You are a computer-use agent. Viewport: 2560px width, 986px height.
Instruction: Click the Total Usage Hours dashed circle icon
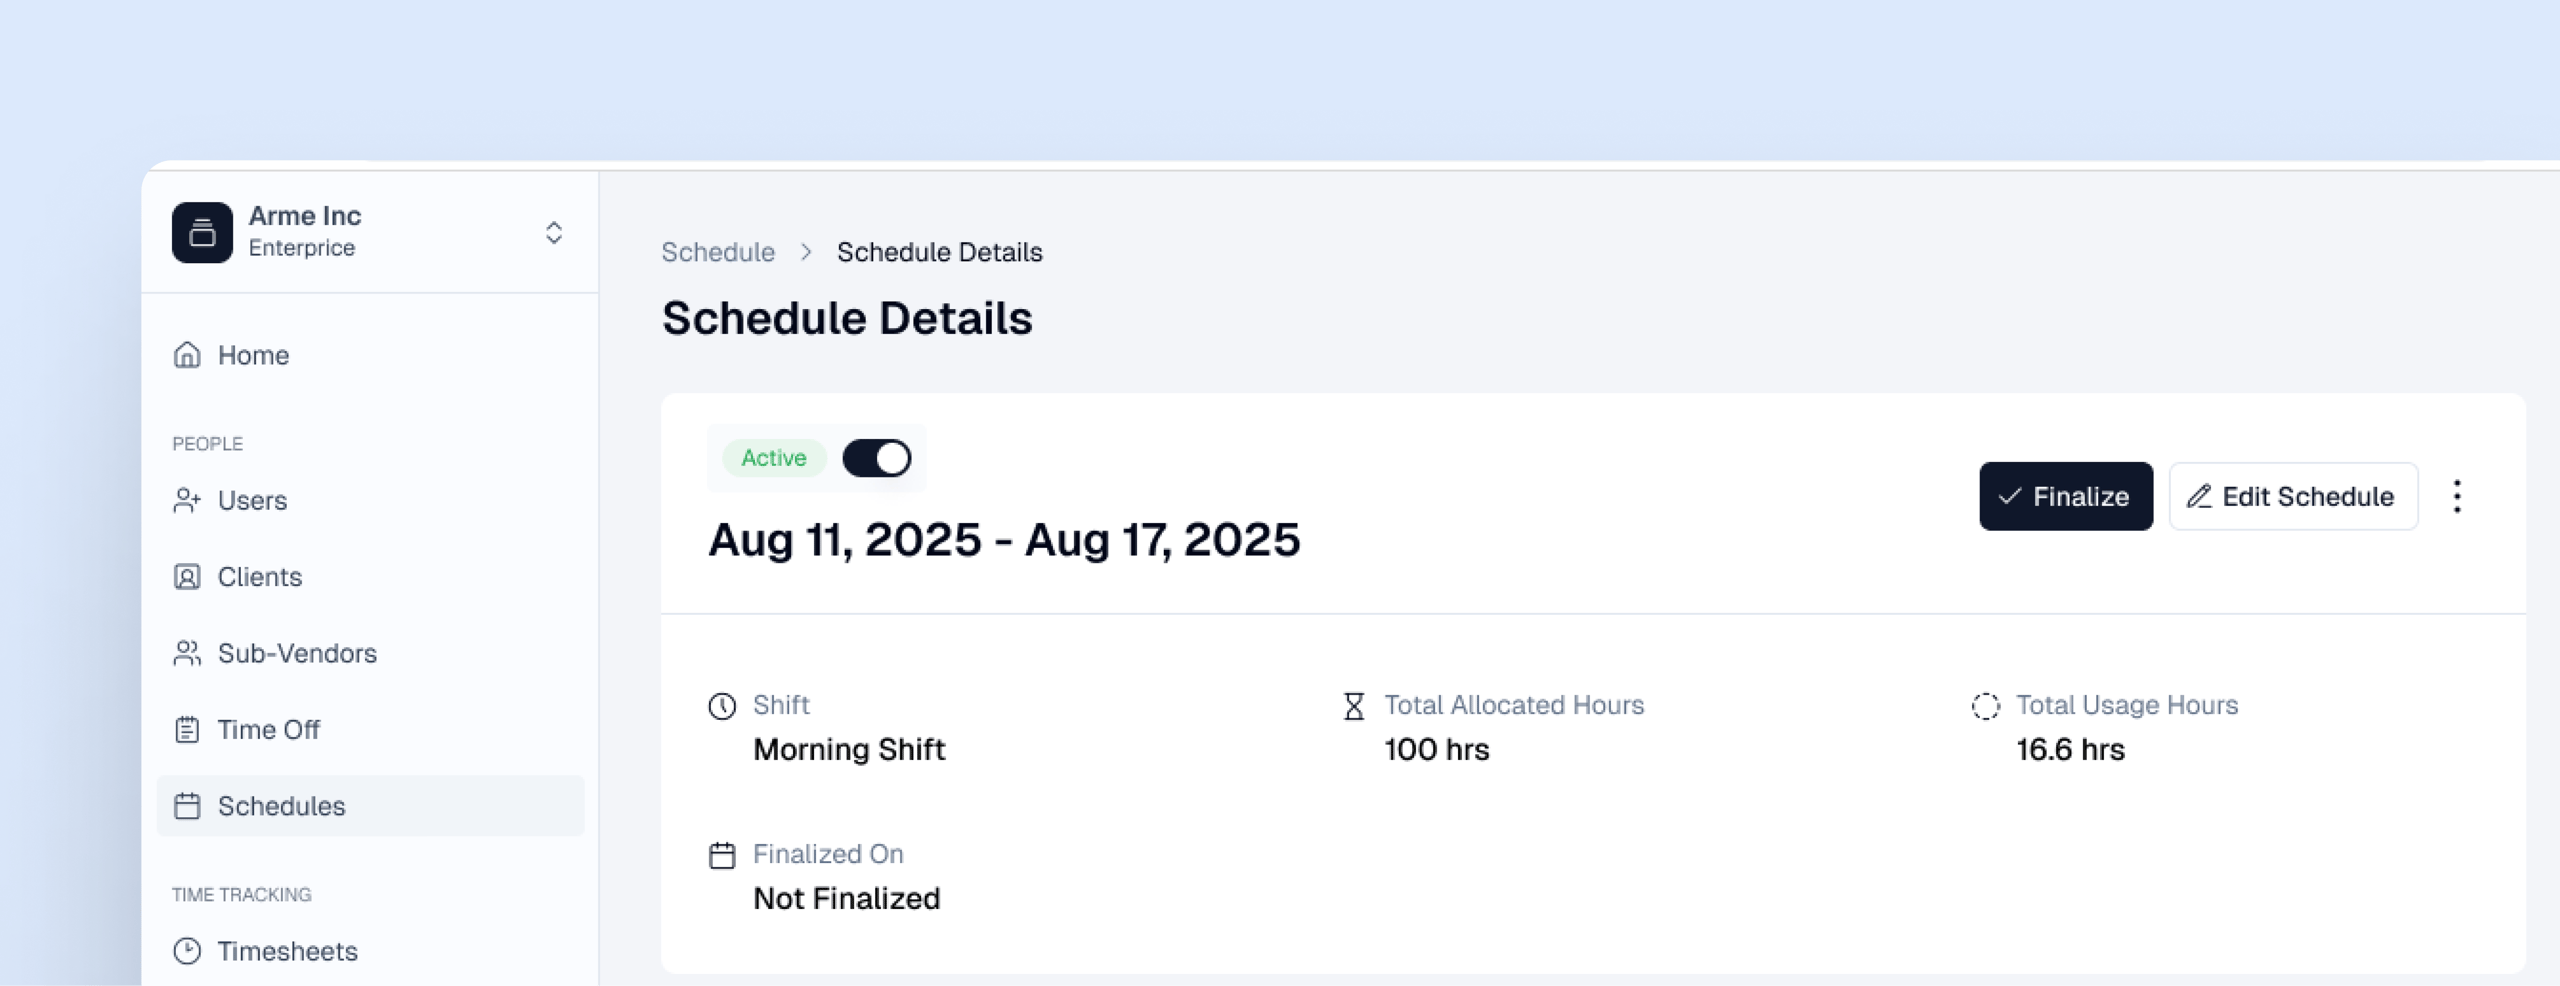(x=1985, y=706)
